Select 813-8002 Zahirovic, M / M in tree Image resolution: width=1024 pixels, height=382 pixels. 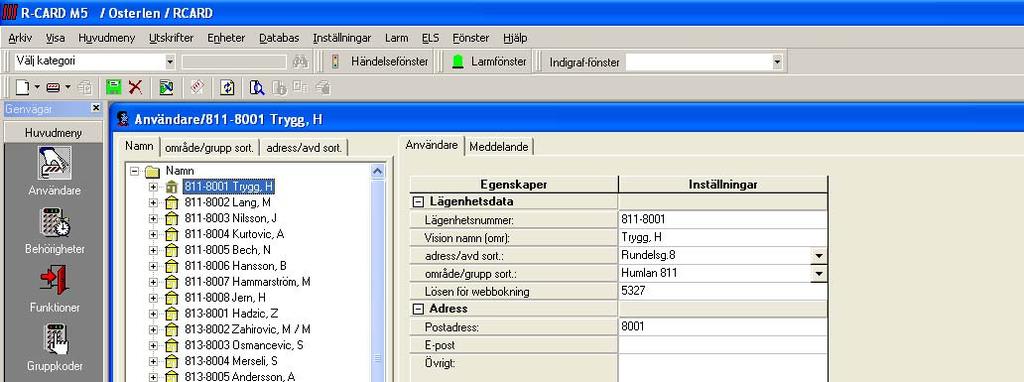[248, 329]
